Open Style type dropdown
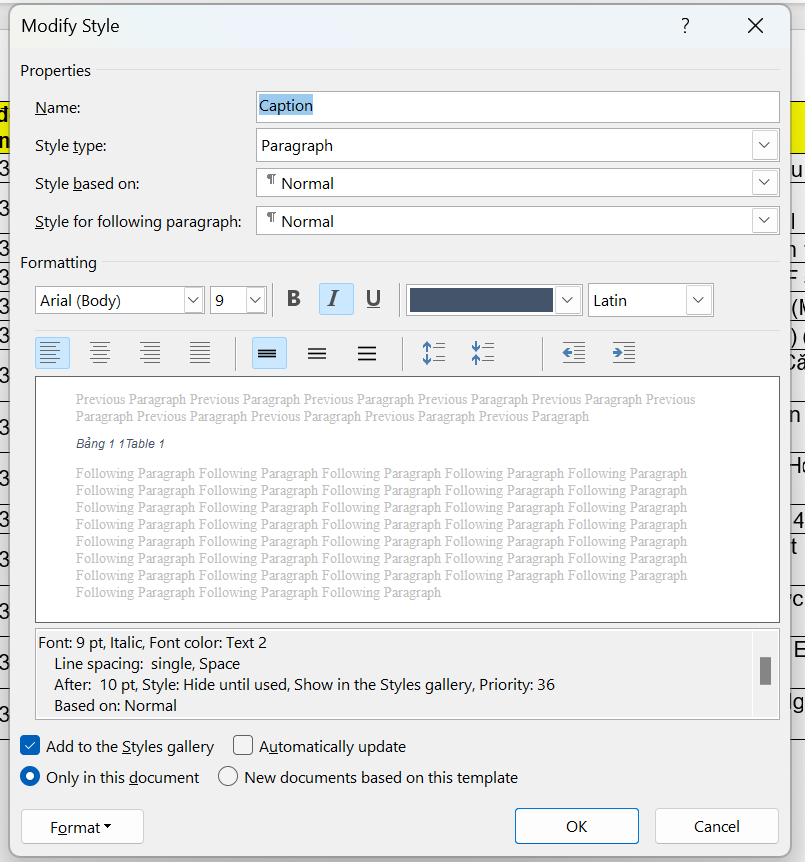805x862 pixels. 764,145
